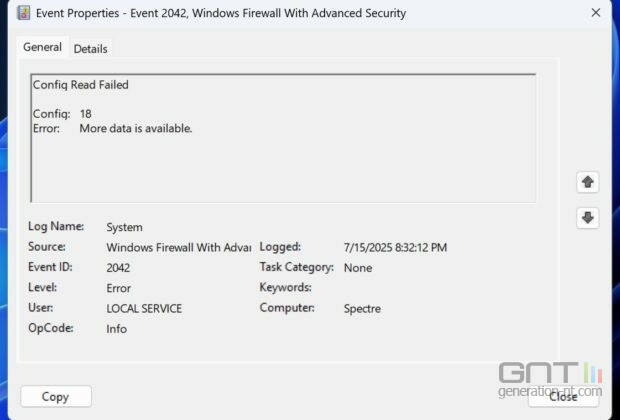This screenshot has width=620, height=420.
Task: Click the Source value Windows Firewall With Advanced Security
Action: [x=179, y=248]
